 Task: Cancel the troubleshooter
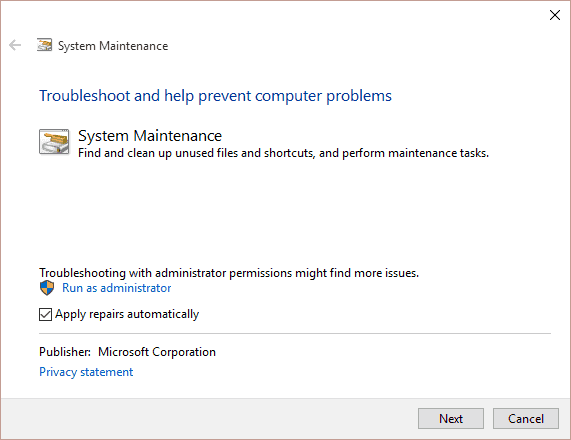525,419
